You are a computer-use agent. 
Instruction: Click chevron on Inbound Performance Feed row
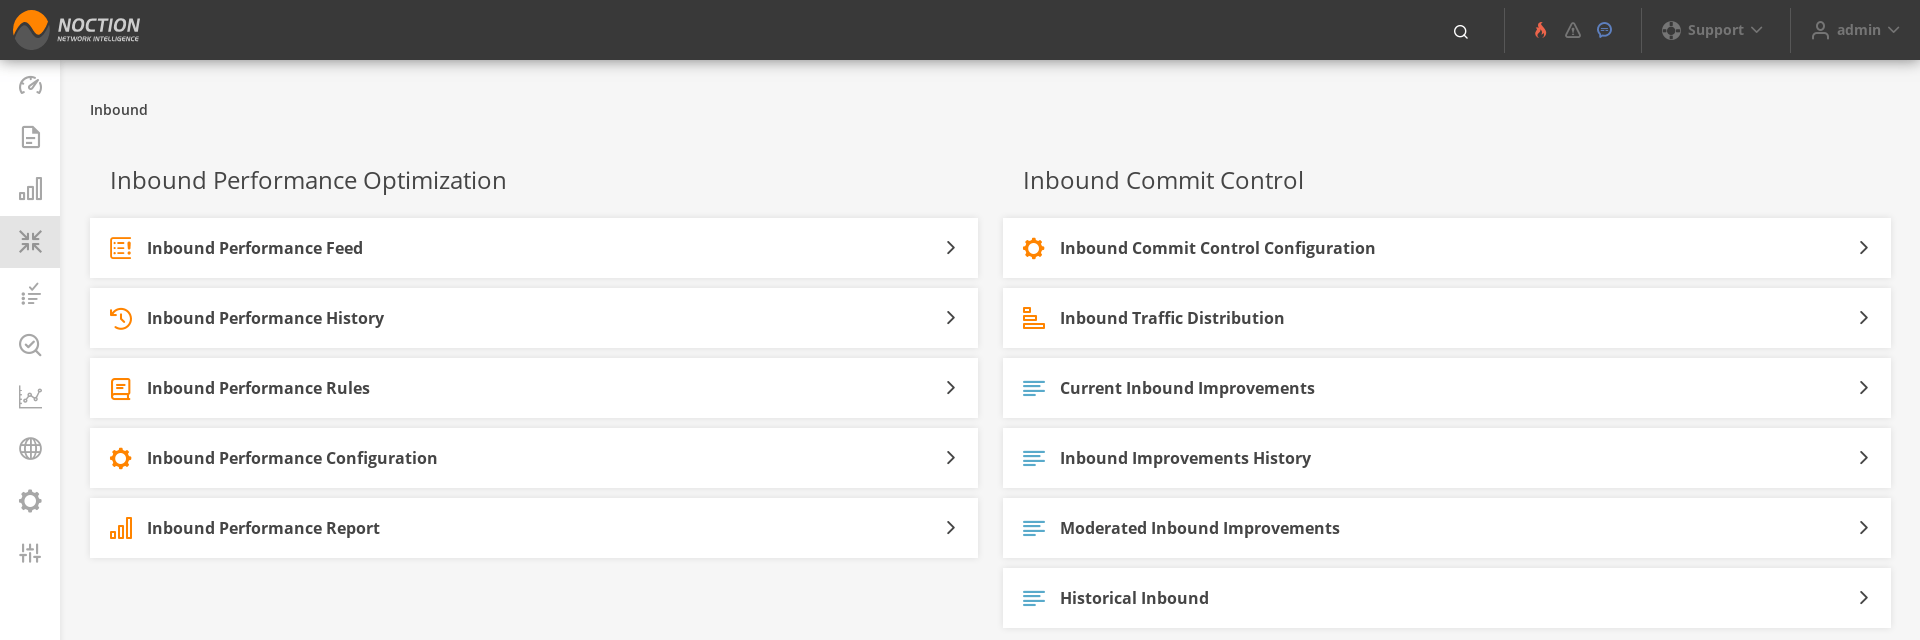[x=951, y=248]
